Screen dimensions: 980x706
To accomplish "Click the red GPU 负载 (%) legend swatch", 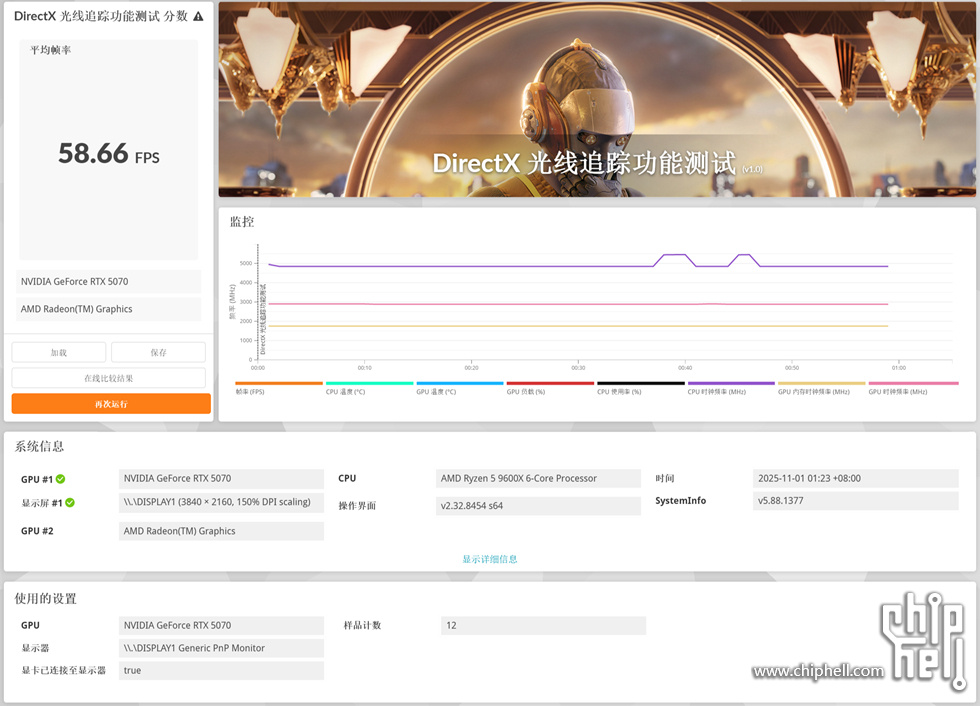I will pos(550,383).
